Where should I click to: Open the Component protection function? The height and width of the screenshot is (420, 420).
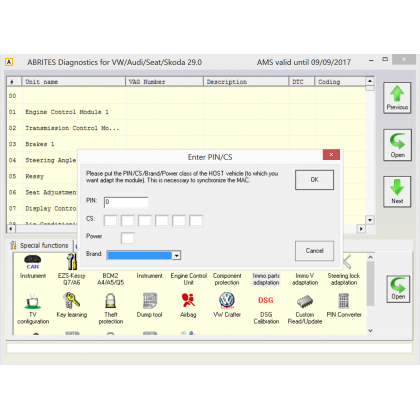point(227,279)
